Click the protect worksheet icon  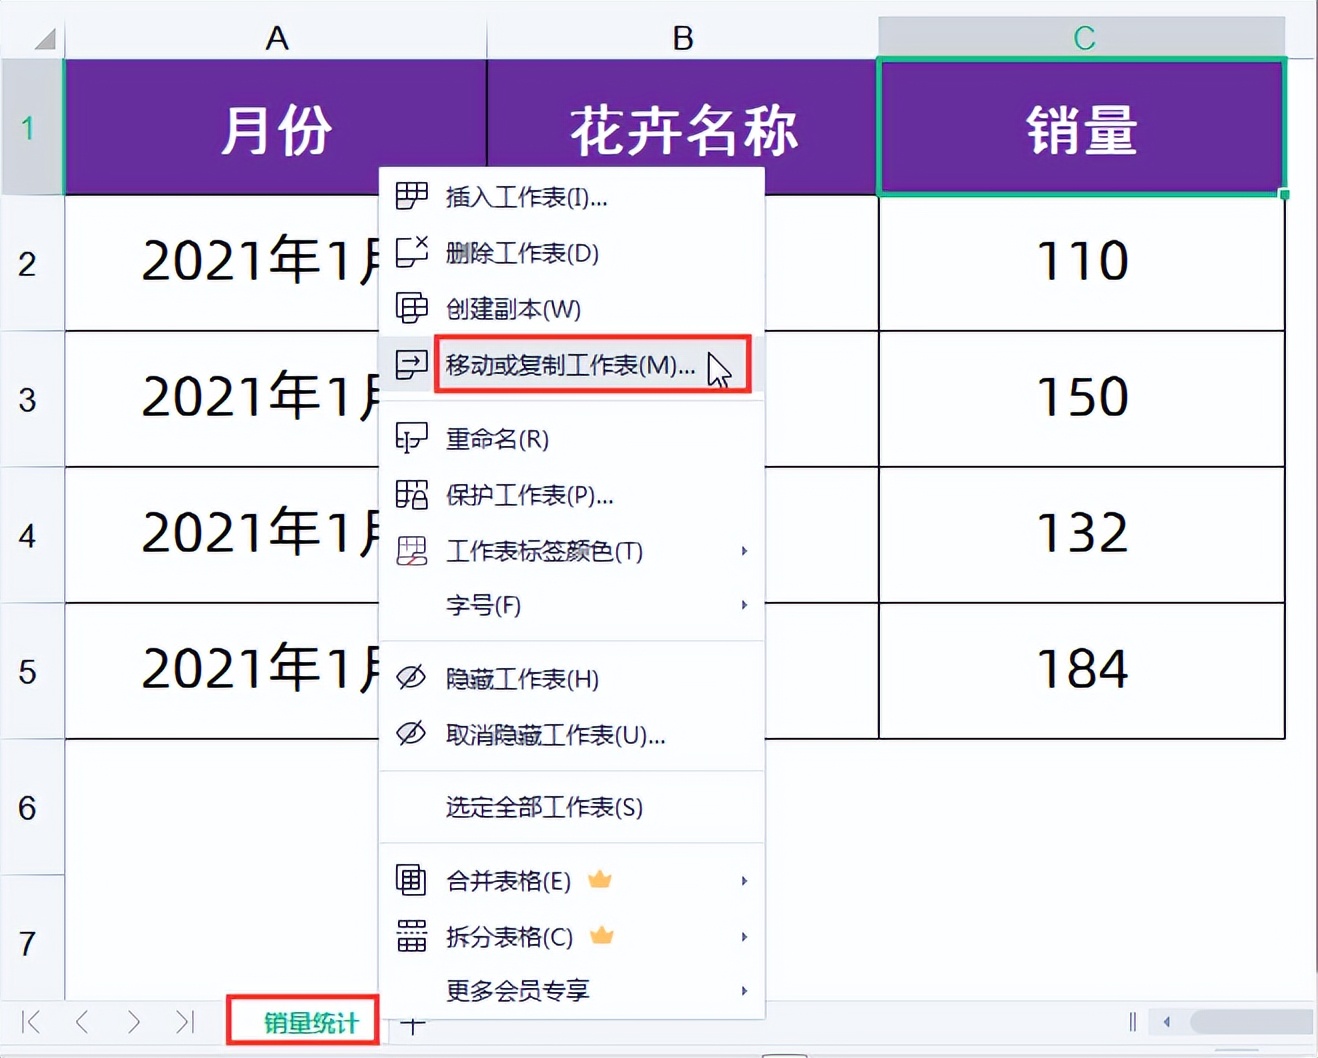pyautogui.click(x=411, y=495)
